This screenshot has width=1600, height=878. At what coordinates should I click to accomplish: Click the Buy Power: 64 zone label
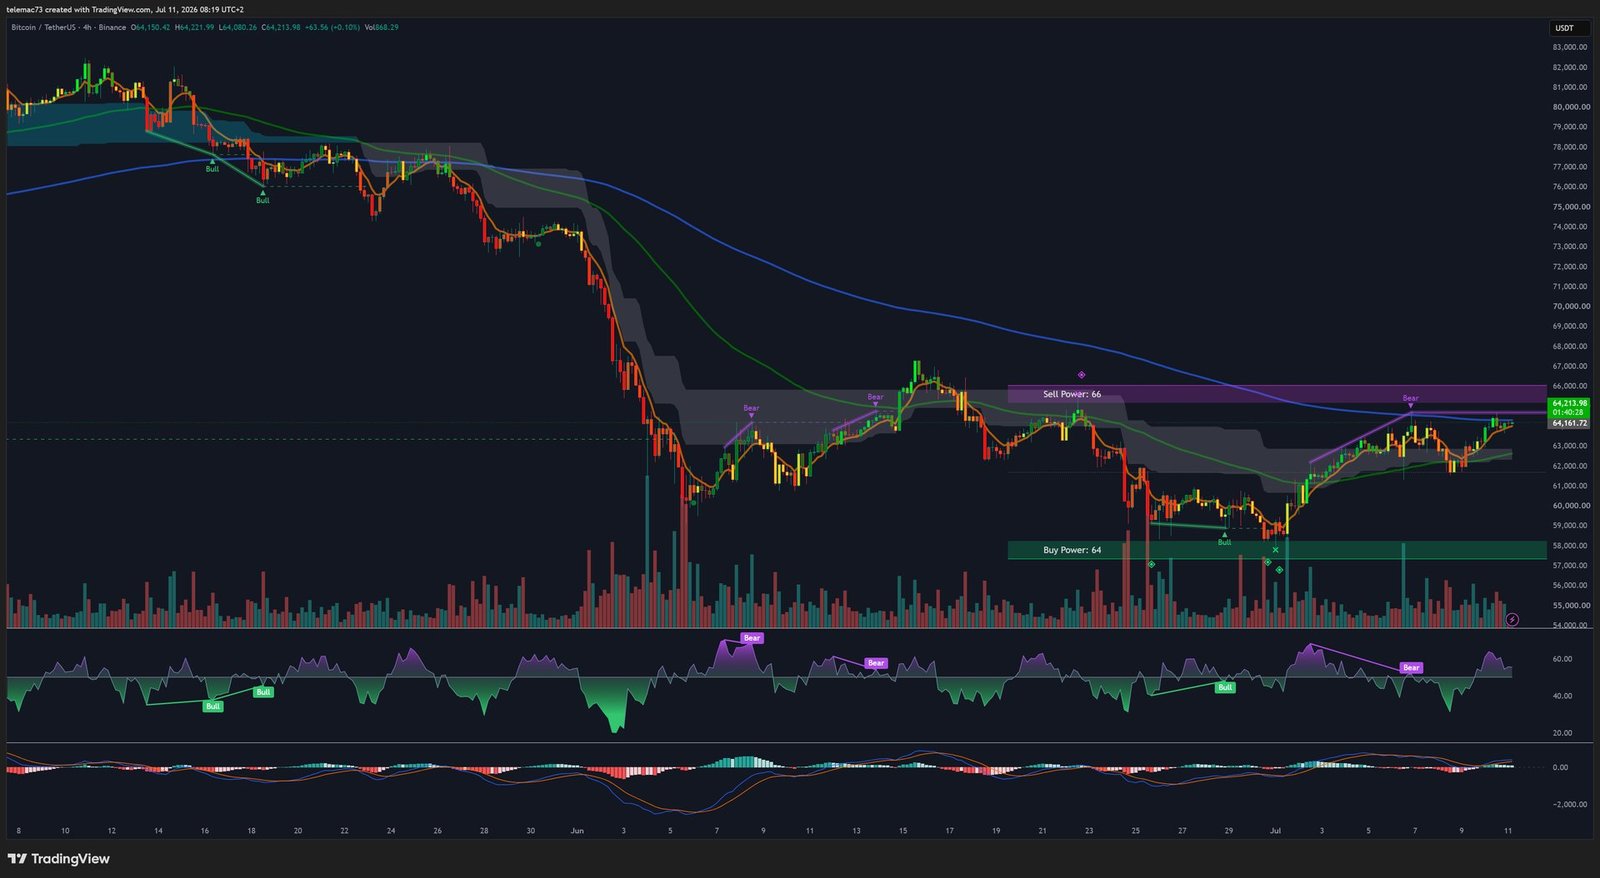pos(1072,550)
